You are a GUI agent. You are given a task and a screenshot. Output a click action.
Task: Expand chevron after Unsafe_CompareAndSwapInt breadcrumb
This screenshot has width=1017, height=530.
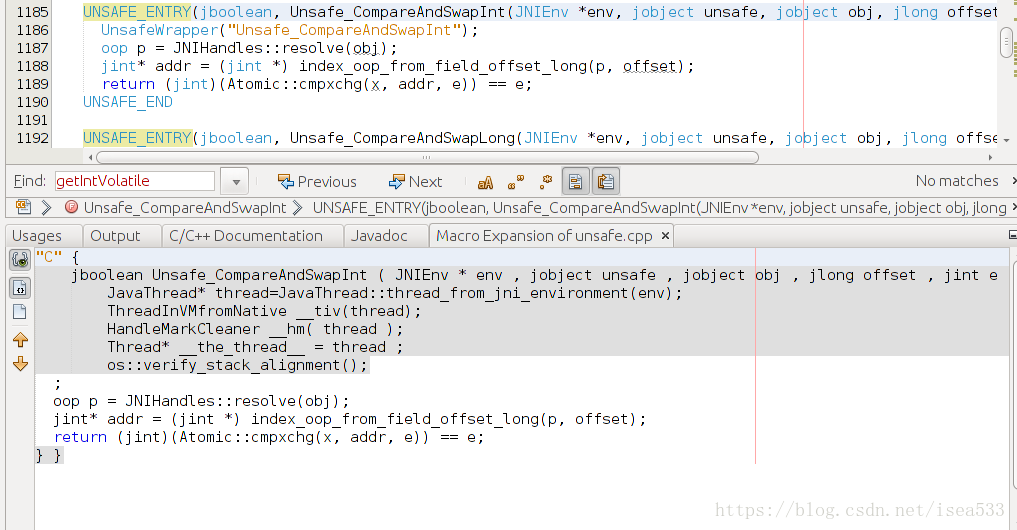[298, 208]
